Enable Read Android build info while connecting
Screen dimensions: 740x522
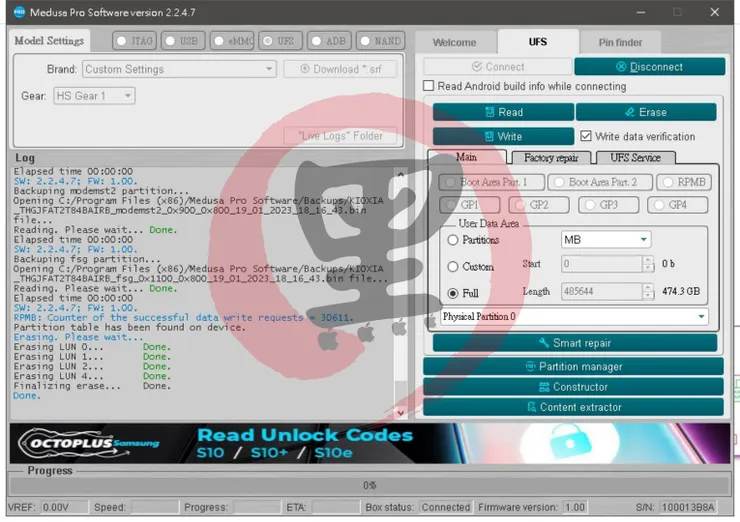pos(429,85)
